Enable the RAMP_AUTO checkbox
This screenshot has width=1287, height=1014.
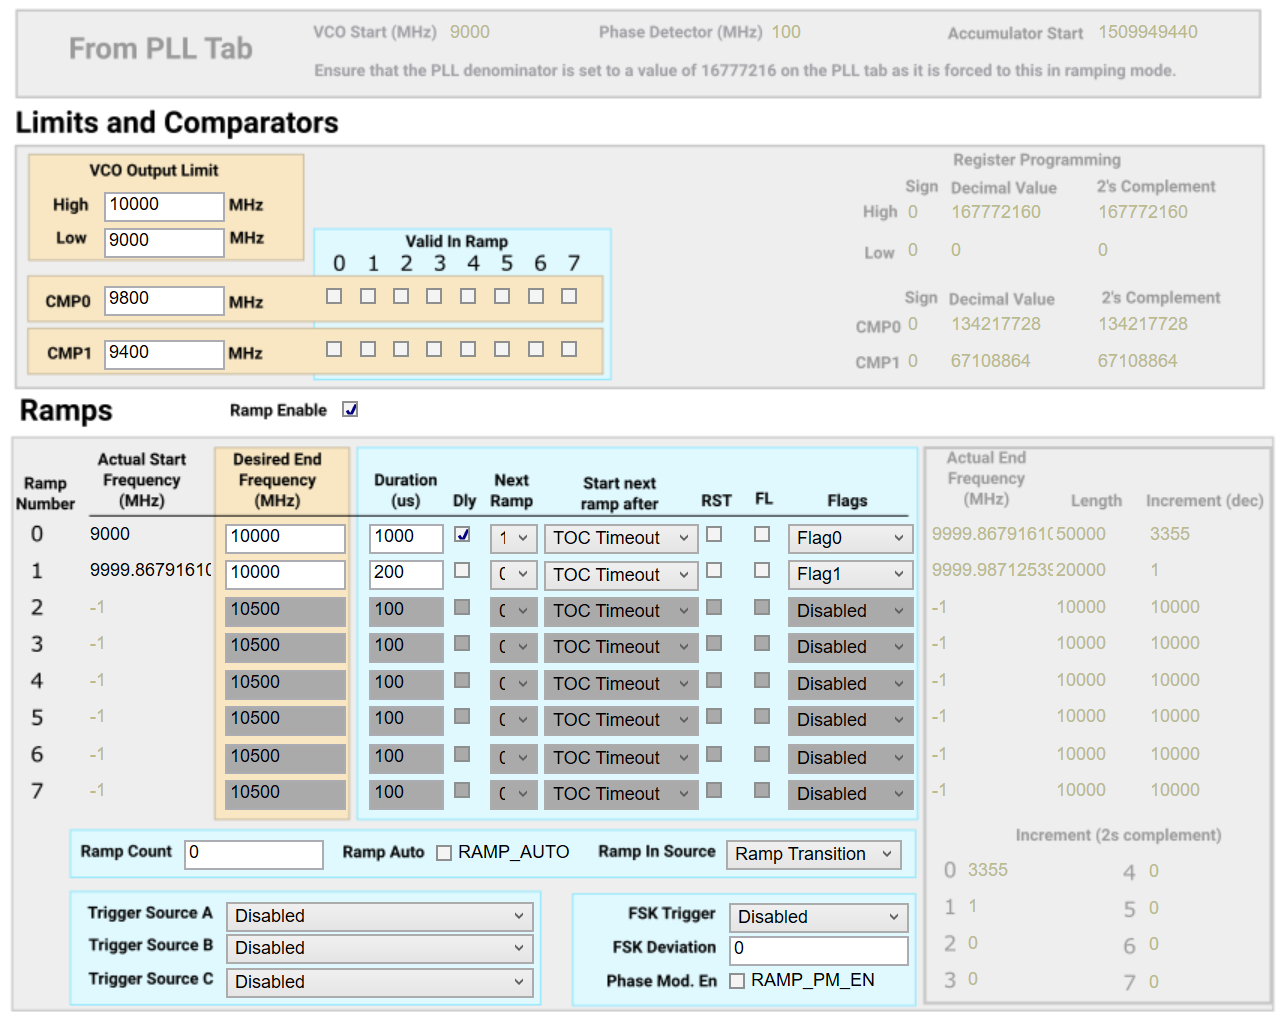444,853
